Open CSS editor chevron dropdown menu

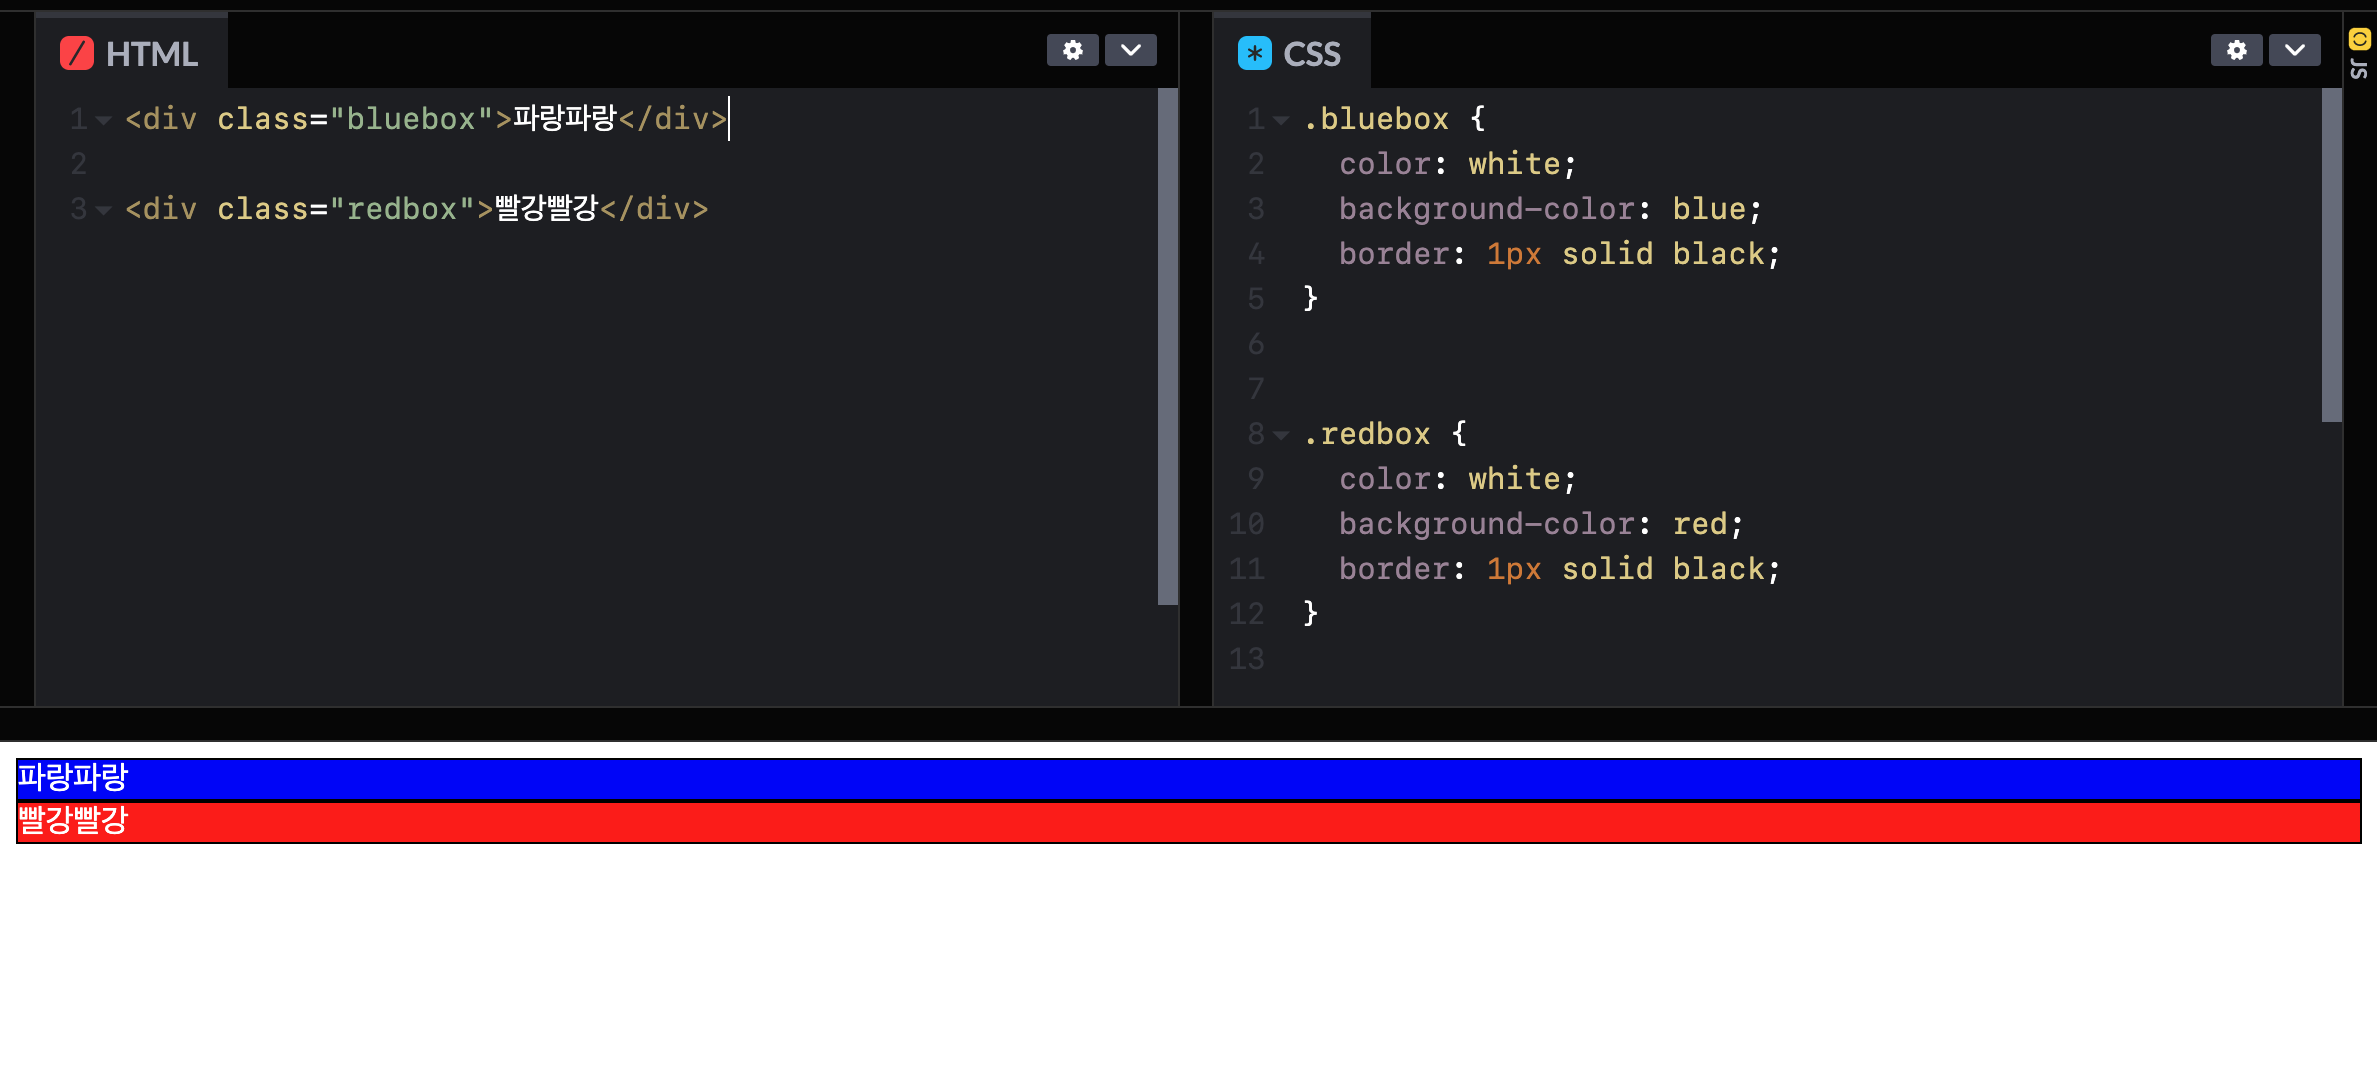coord(2294,50)
